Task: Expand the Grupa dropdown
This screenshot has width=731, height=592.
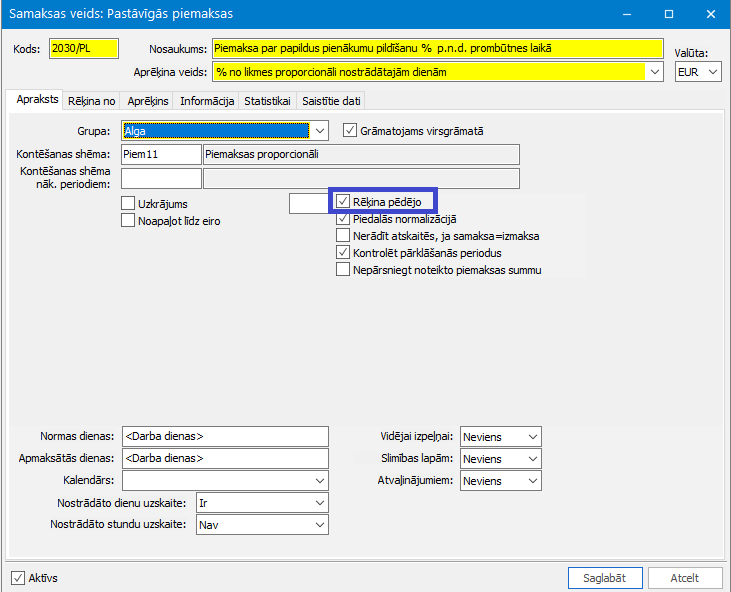Action: coord(320,131)
